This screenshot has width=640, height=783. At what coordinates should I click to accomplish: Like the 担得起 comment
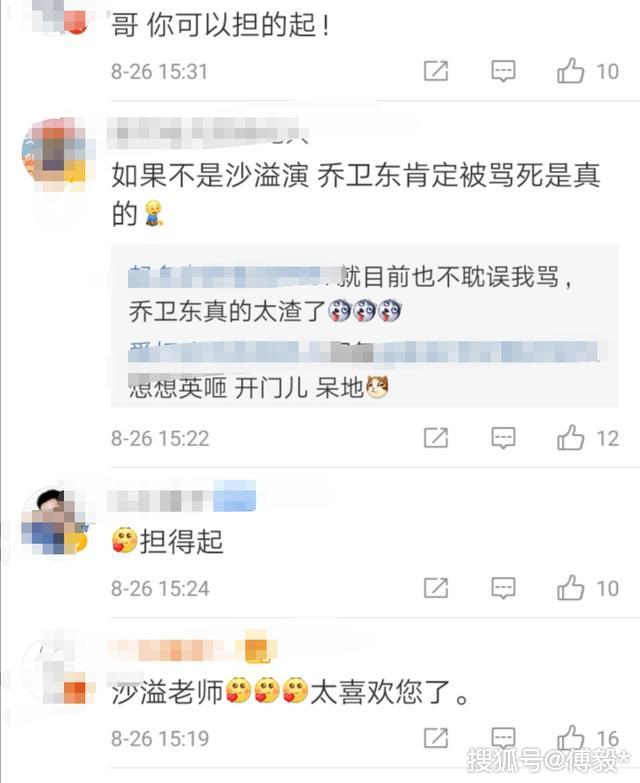click(x=571, y=587)
